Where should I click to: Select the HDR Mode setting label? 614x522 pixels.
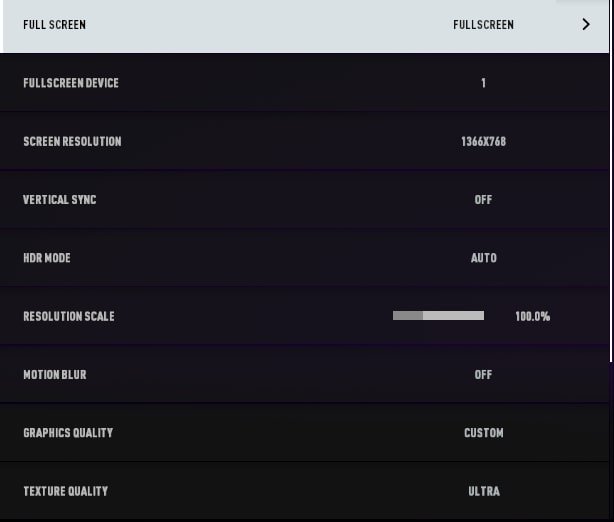pos(47,258)
